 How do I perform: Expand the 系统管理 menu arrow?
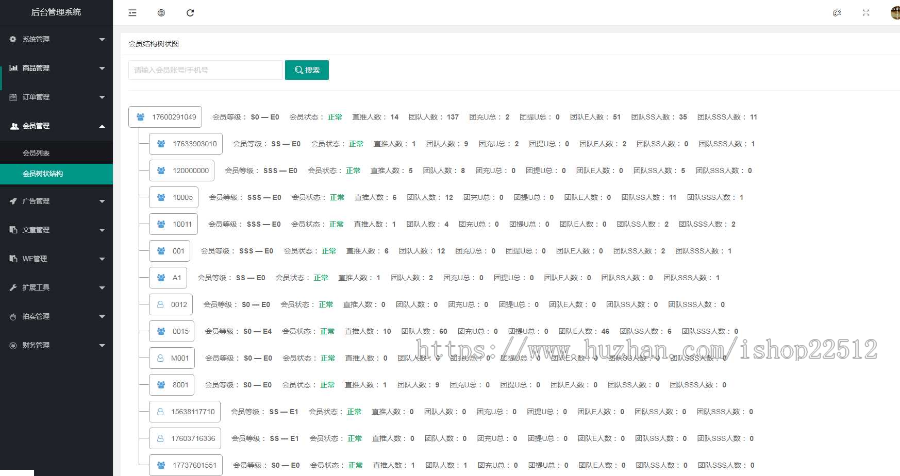[x=102, y=40]
